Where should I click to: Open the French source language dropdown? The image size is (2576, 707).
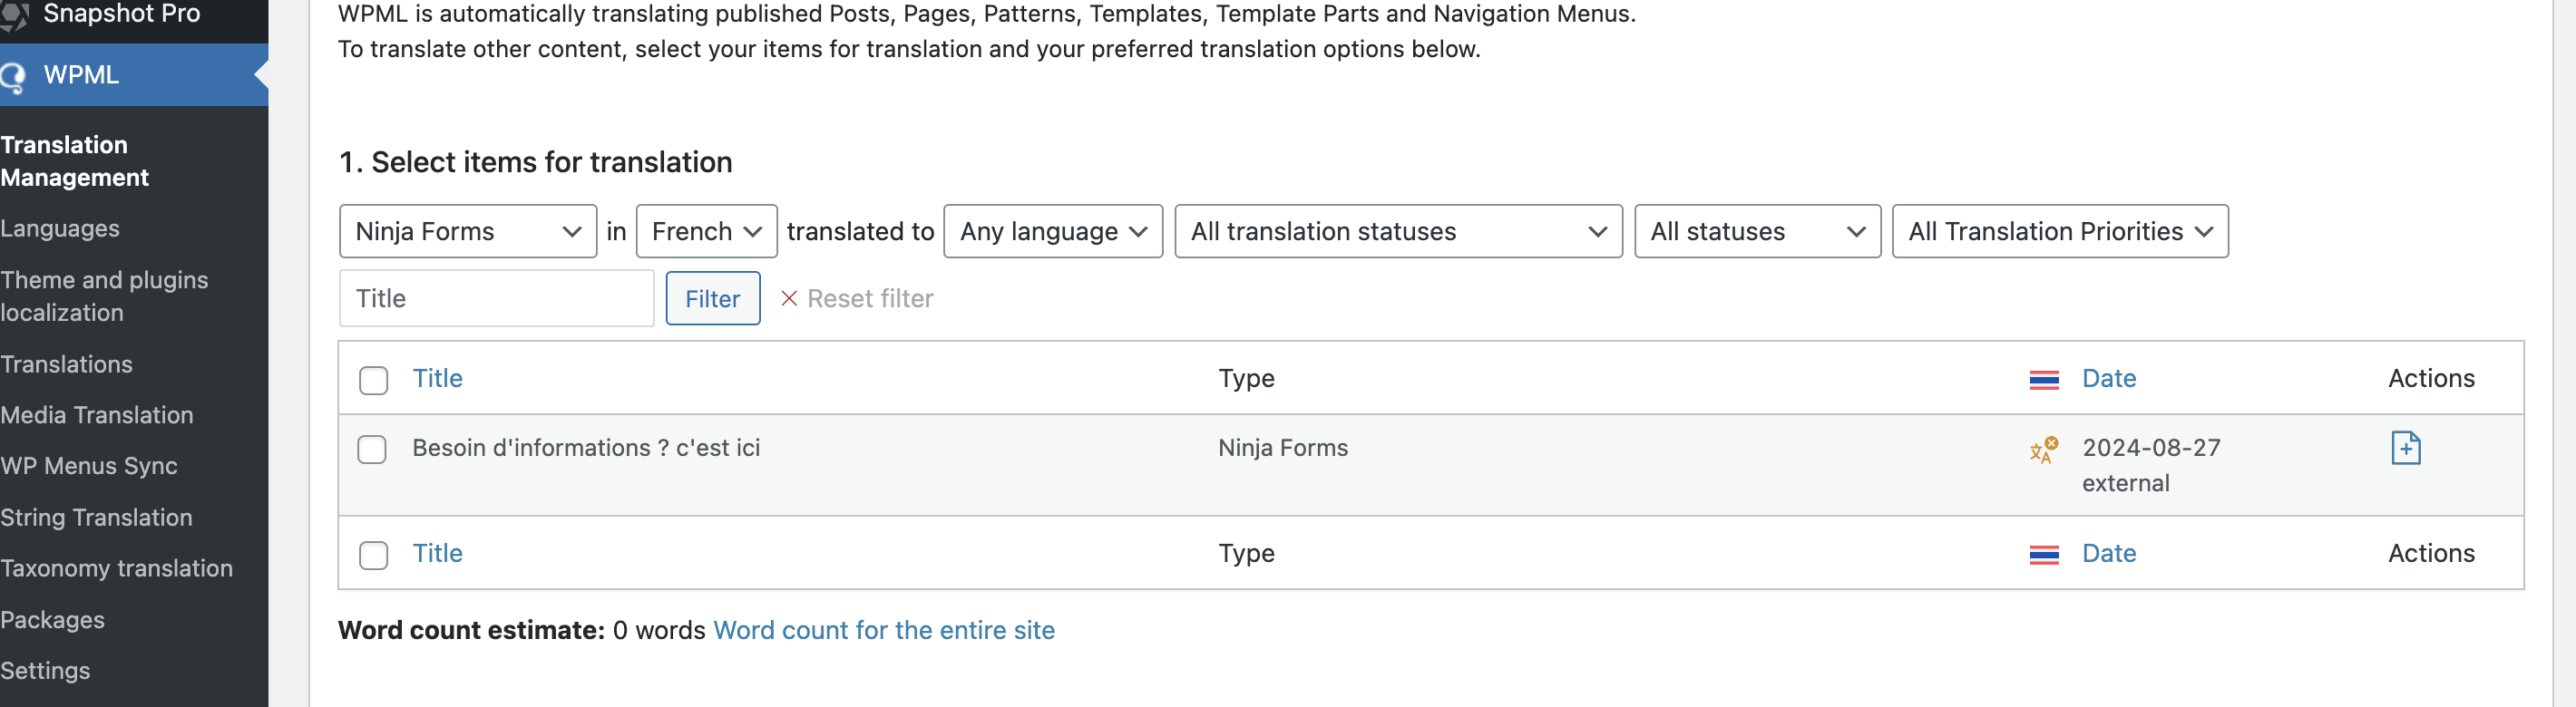(x=706, y=231)
